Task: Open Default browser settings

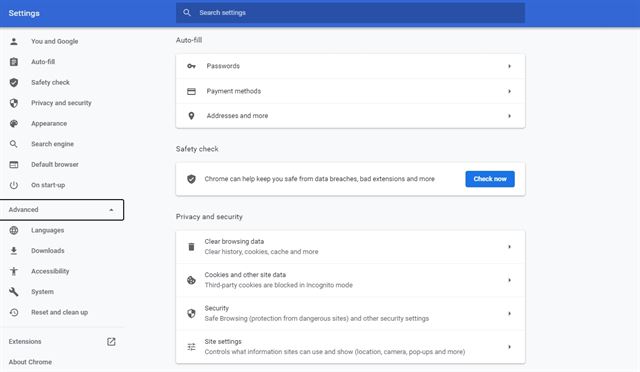Action: tap(55, 165)
